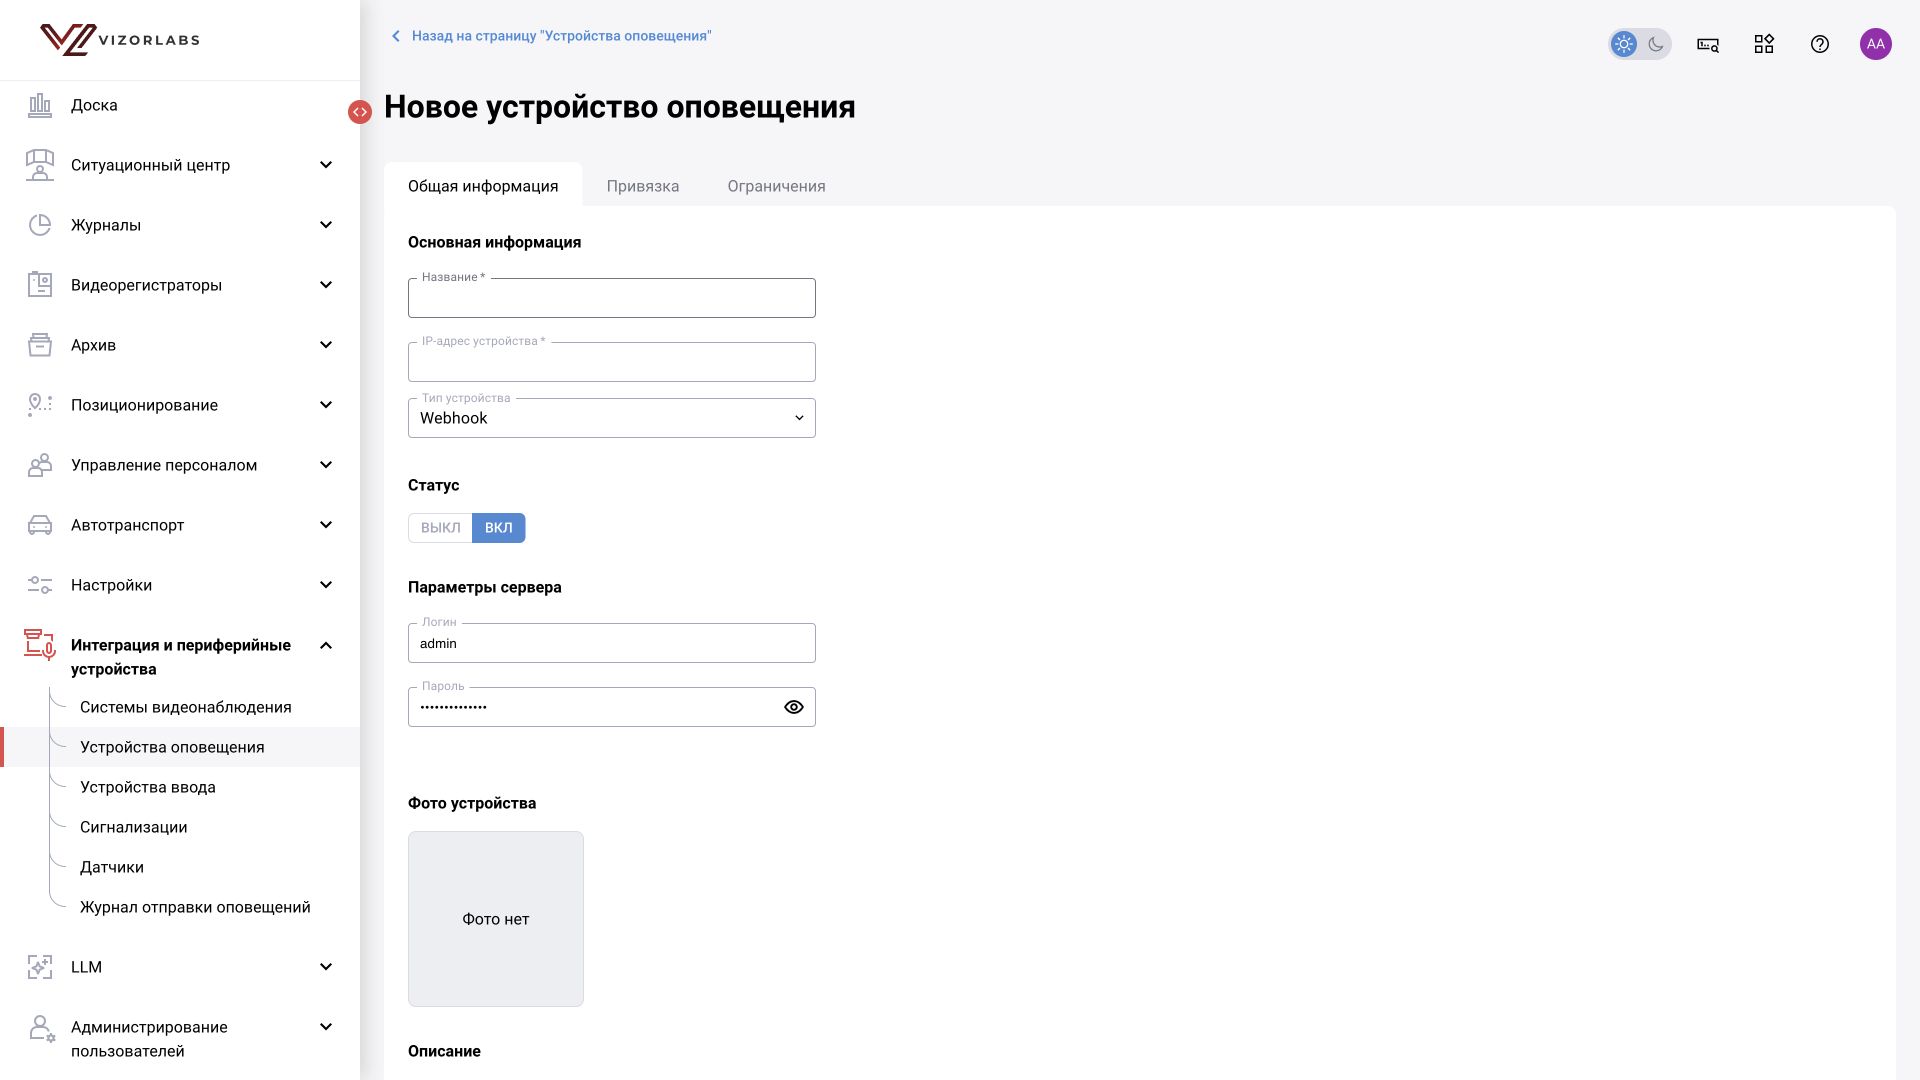
Task: Collapse the Интеграция и периферийные устройства chevron
Action: click(326, 645)
